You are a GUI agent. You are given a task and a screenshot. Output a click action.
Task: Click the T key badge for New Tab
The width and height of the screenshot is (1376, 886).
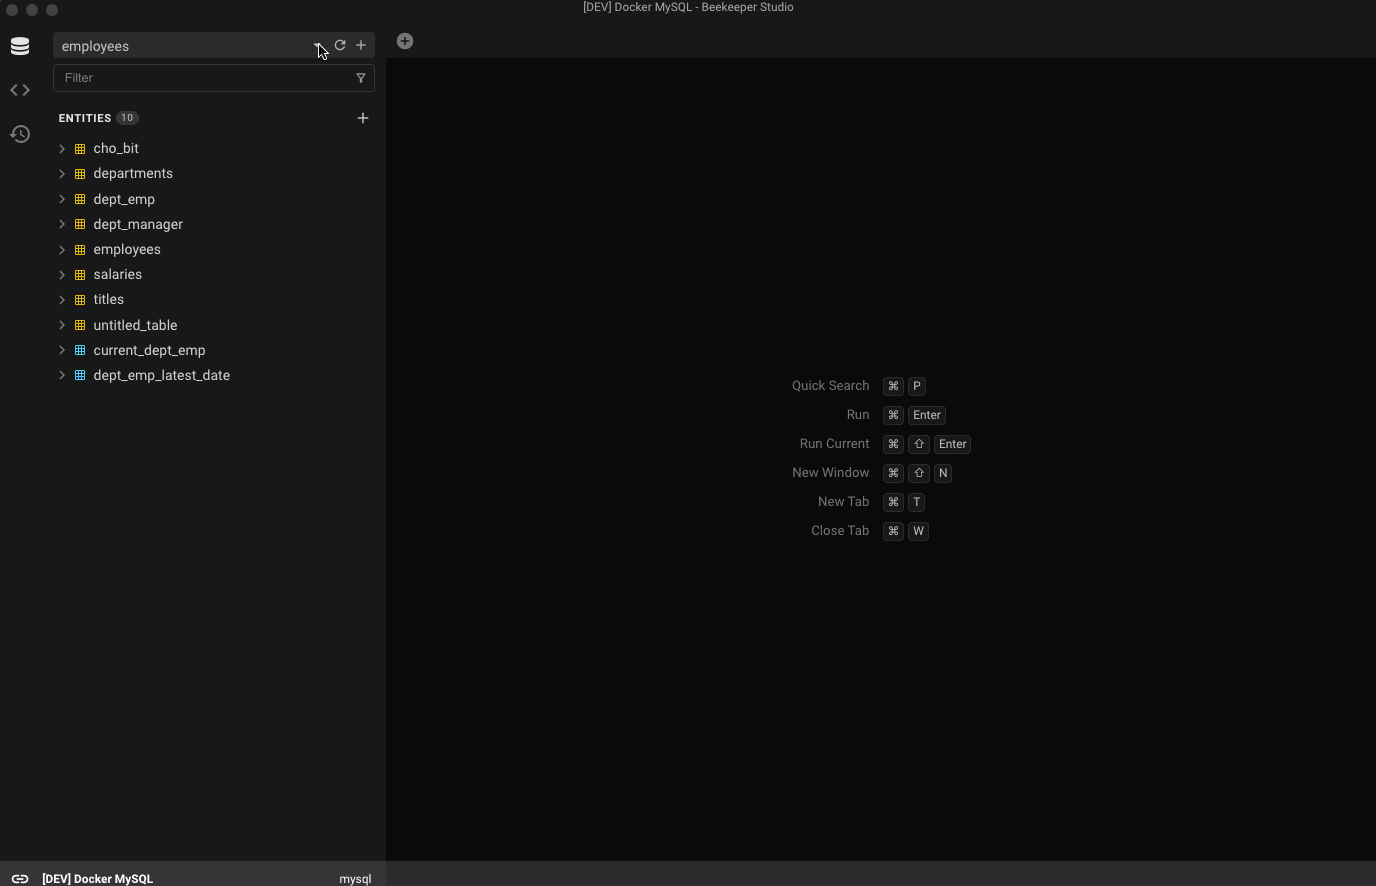(x=917, y=502)
